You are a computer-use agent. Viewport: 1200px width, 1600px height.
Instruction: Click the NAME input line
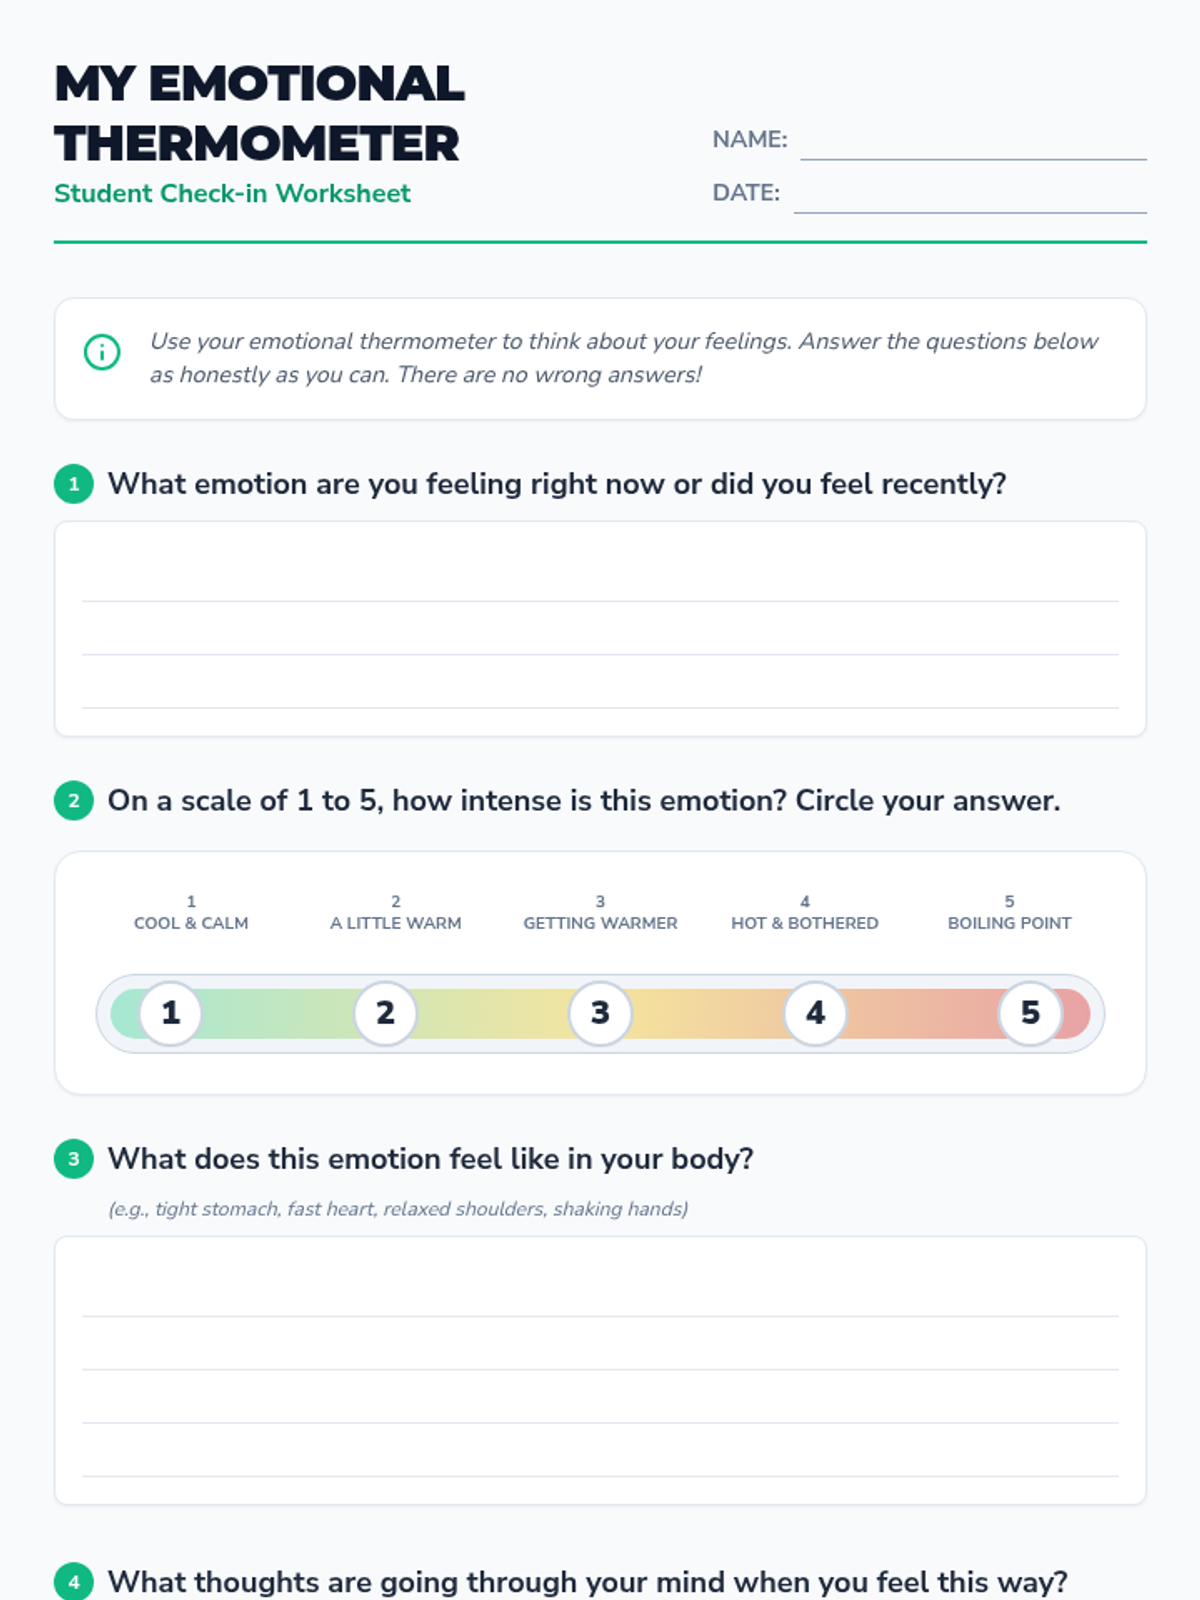[973, 141]
